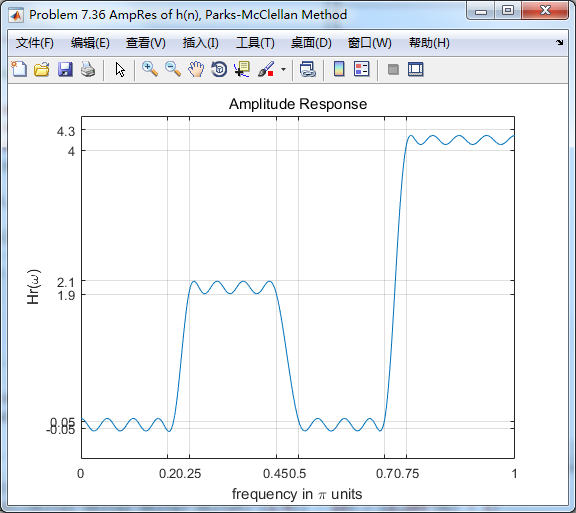Save the figure using the floppy icon
The width and height of the screenshot is (576, 513).
tap(65, 69)
